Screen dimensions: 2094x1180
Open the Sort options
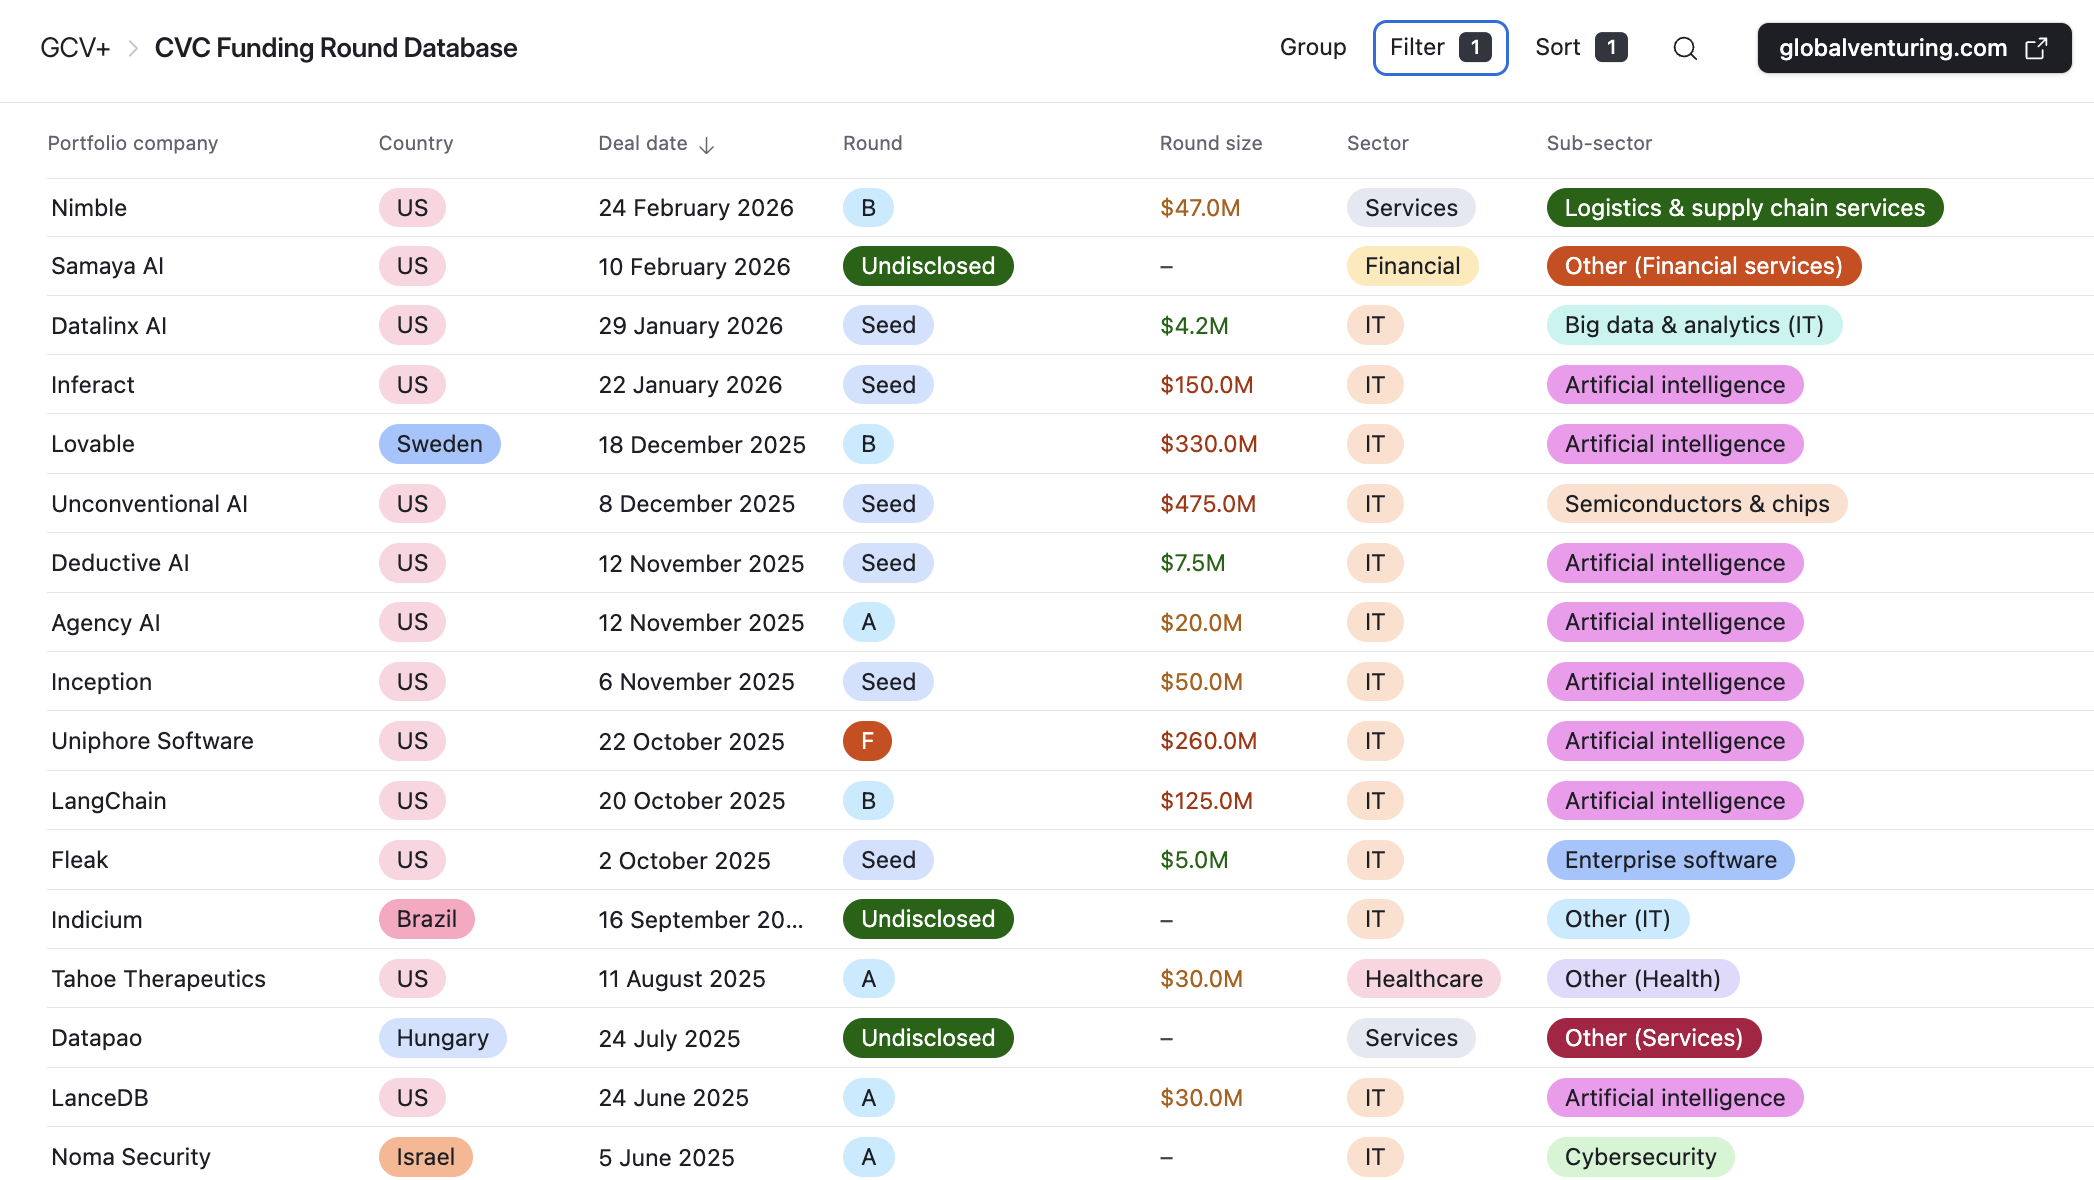(1580, 48)
